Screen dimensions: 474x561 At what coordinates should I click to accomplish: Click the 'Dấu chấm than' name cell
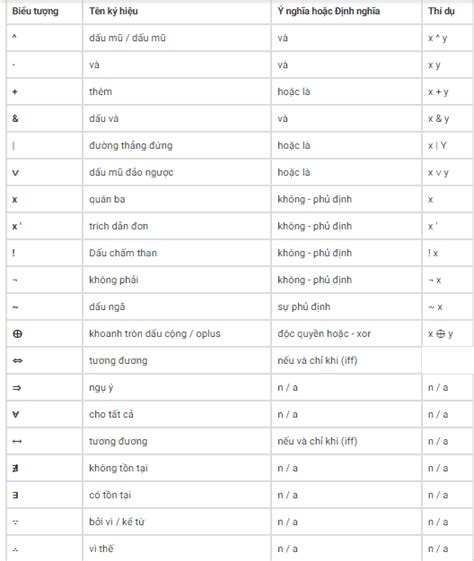tap(177, 253)
